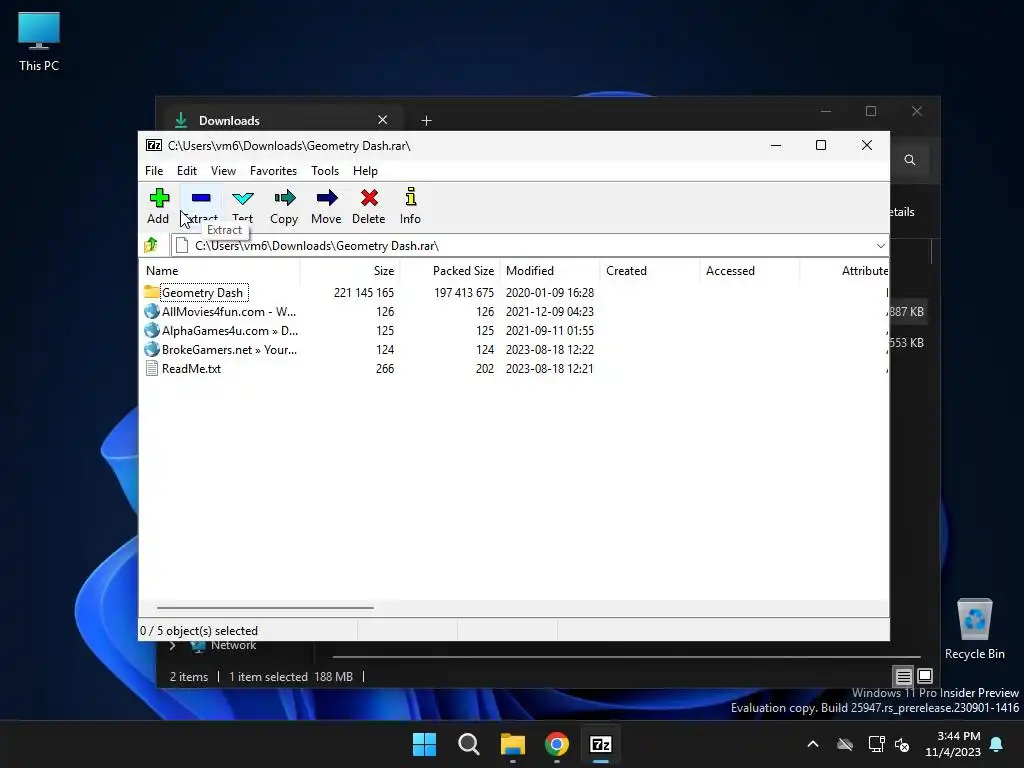Viewport: 1024px width, 768px height.
Task: Click the BrokeGamers.net file name
Action: [x=229, y=349]
